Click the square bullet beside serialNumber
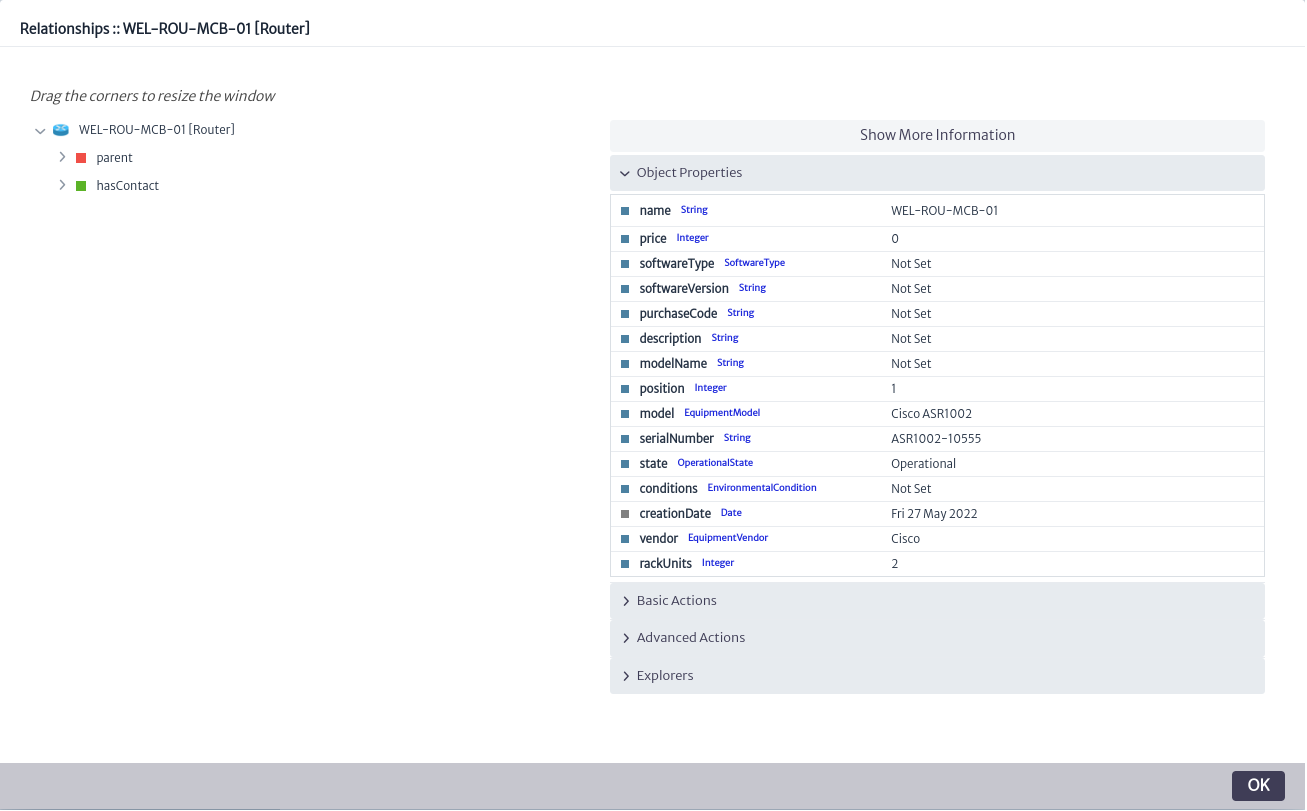The height and width of the screenshot is (811, 1307). click(625, 439)
